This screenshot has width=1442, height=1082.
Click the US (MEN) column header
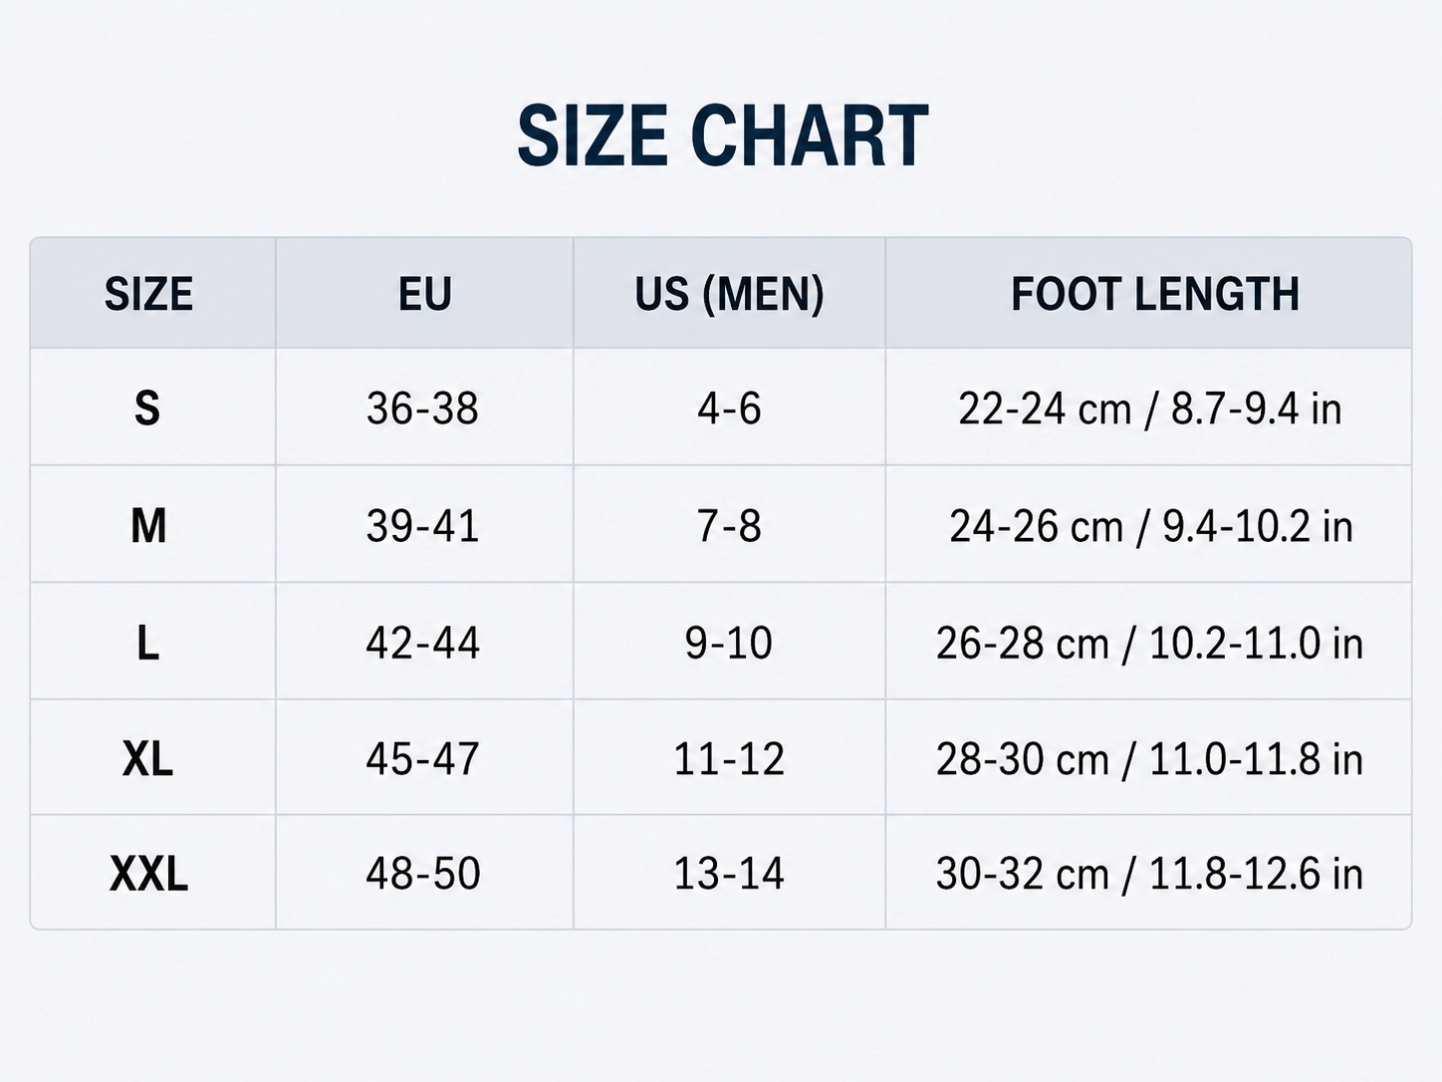click(x=729, y=294)
